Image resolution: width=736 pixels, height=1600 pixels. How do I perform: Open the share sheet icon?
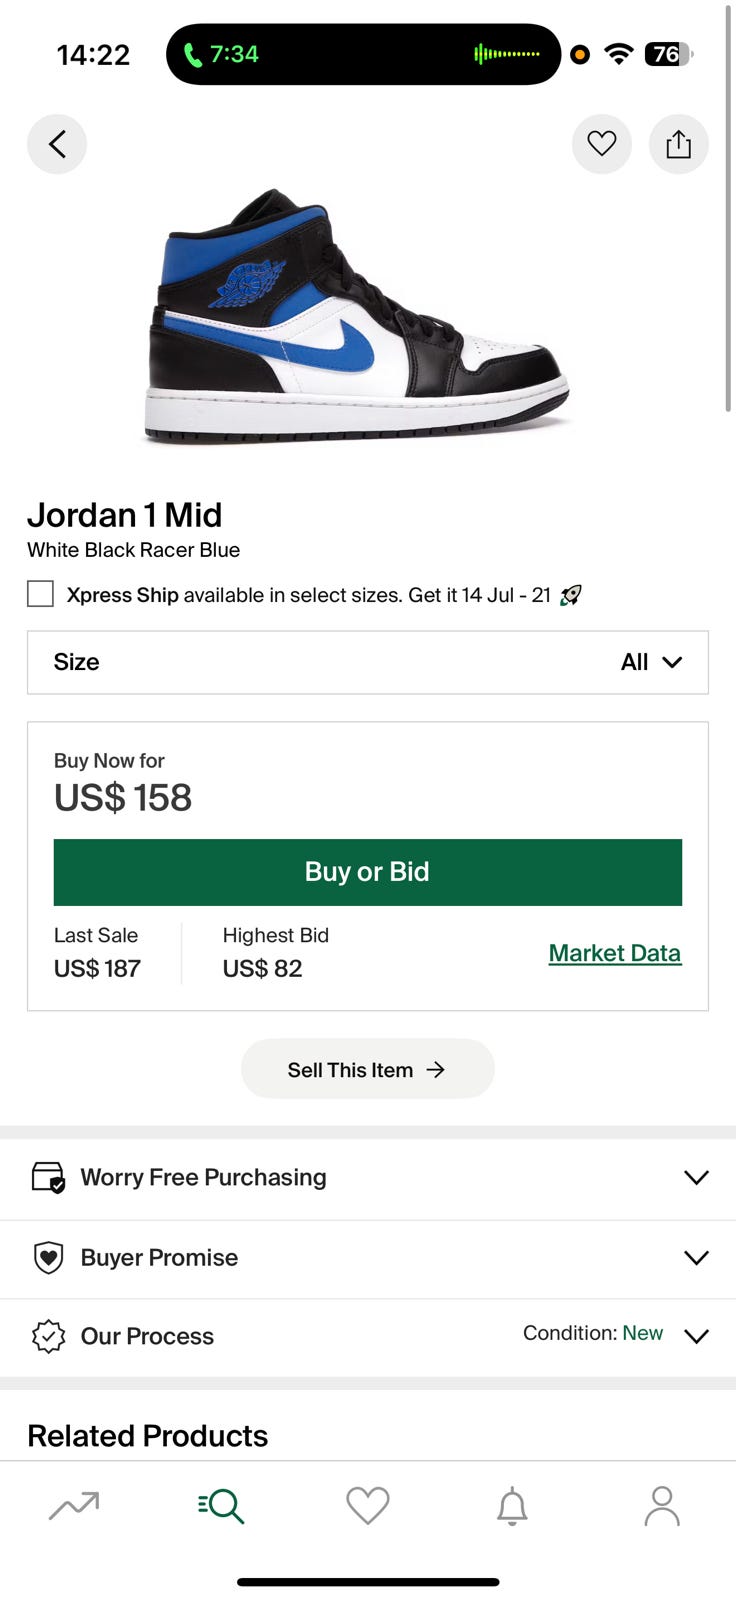point(678,144)
